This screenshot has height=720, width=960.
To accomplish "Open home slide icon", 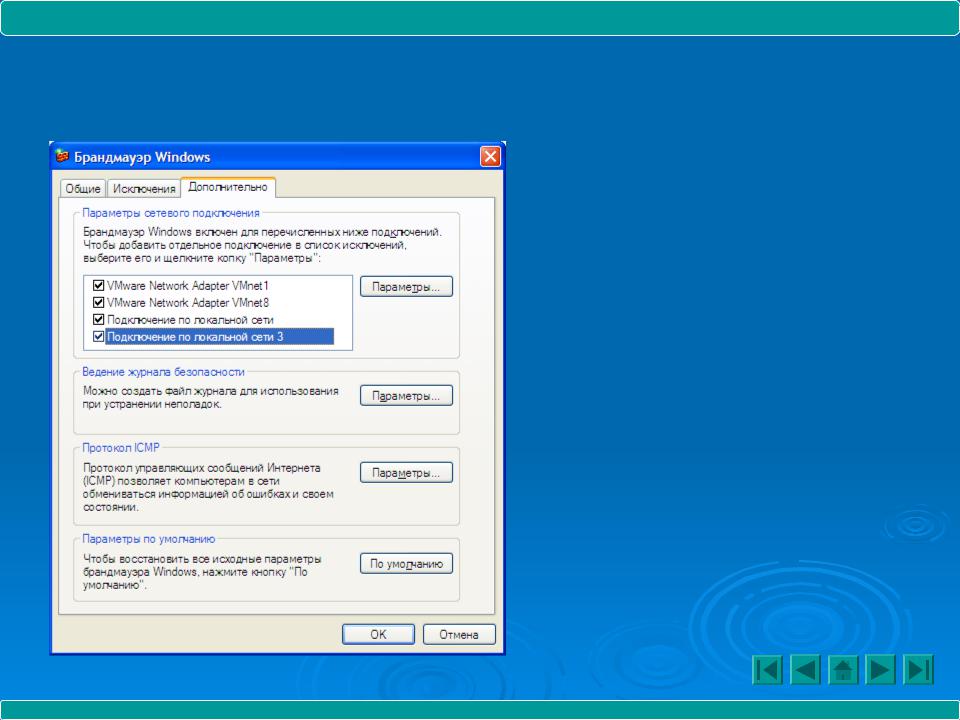I will tap(843, 669).
